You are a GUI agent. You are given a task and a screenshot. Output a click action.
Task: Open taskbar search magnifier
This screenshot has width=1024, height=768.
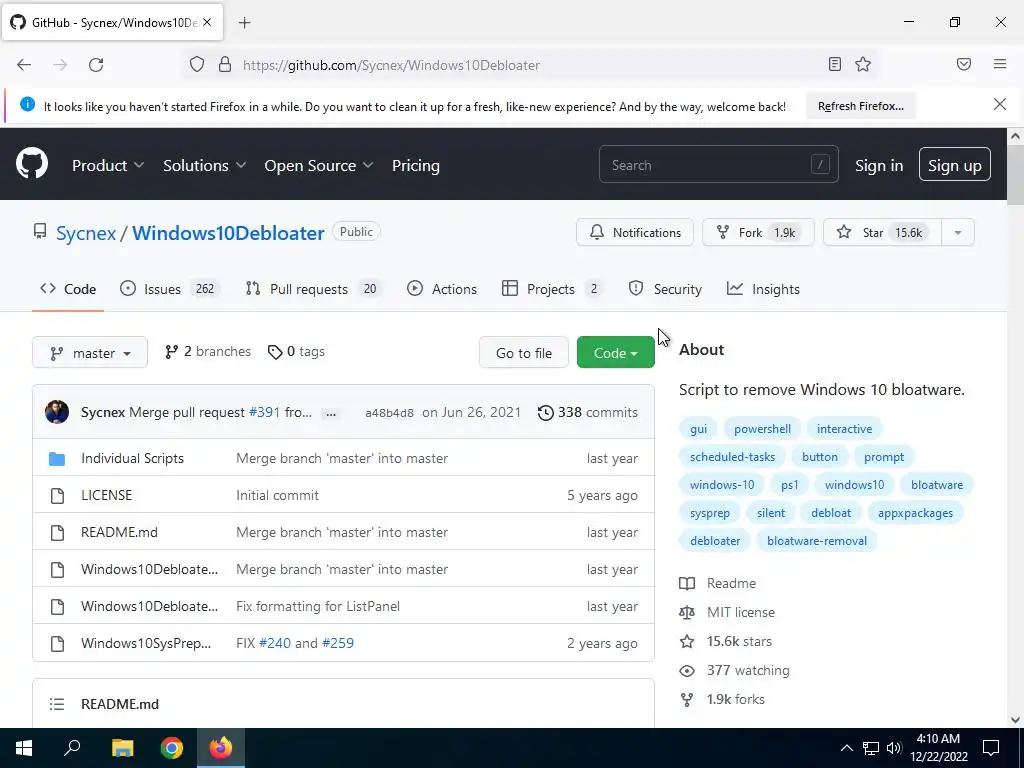pos(72,747)
